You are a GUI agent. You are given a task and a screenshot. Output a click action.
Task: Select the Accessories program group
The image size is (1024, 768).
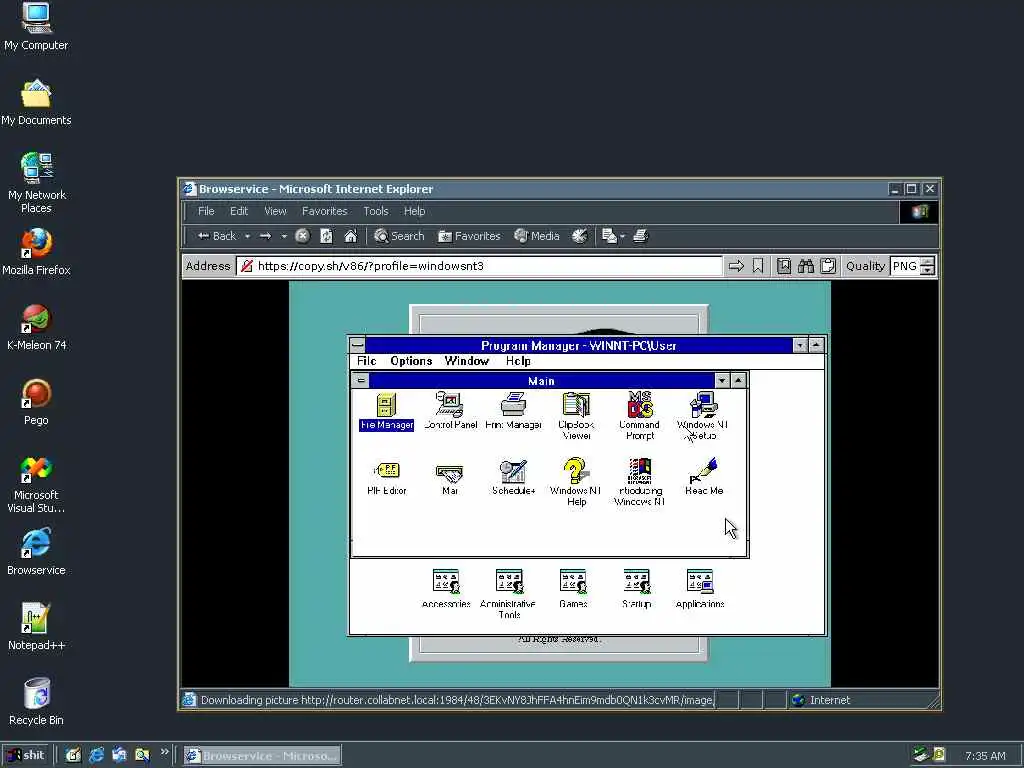(446, 588)
